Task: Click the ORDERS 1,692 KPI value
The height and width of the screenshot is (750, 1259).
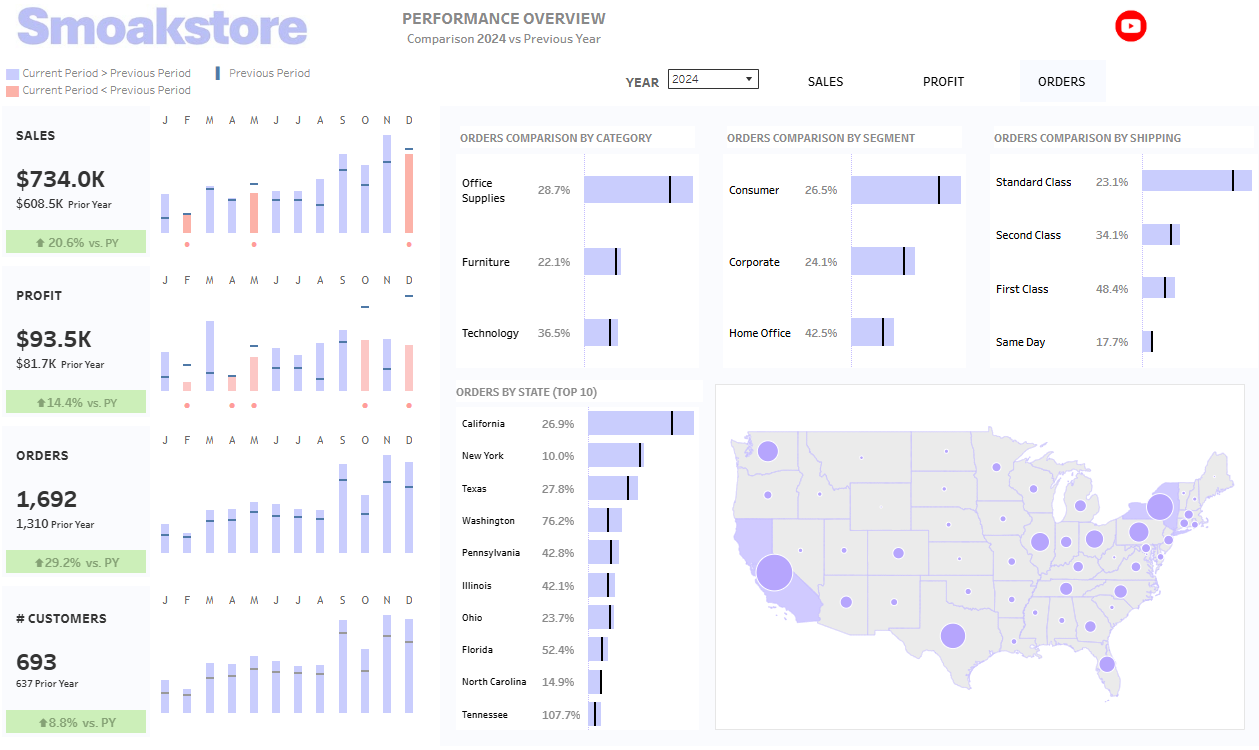Action: 46,499
